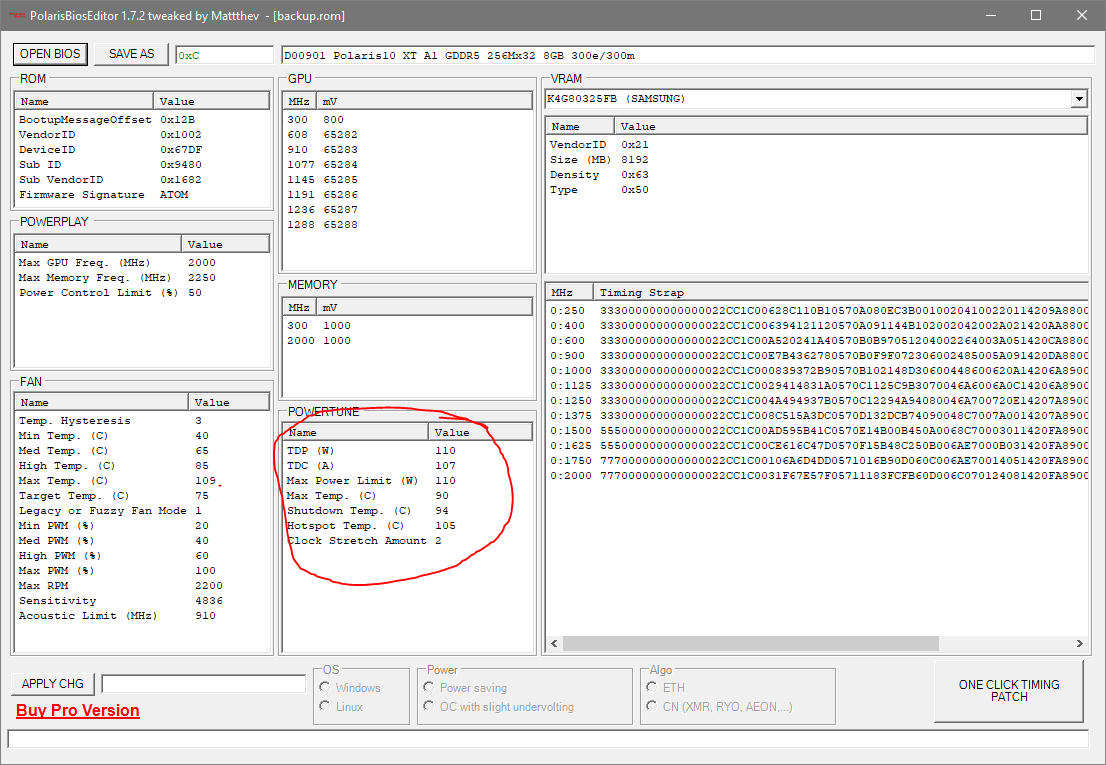Select the TDC (A) row value 107

(445, 465)
